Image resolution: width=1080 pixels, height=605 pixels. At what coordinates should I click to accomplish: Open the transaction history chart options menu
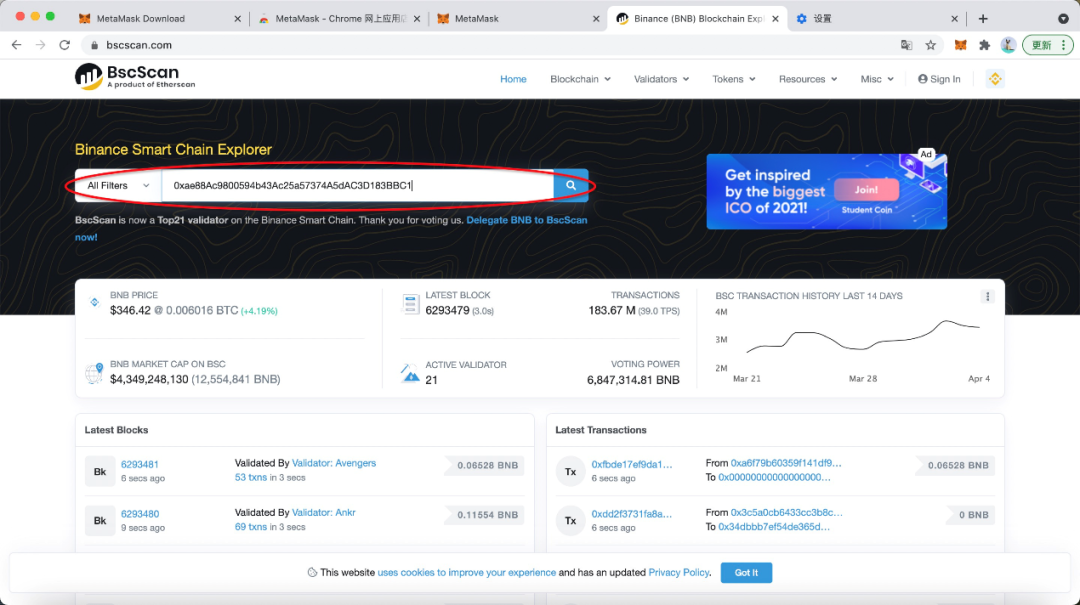(x=988, y=296)
